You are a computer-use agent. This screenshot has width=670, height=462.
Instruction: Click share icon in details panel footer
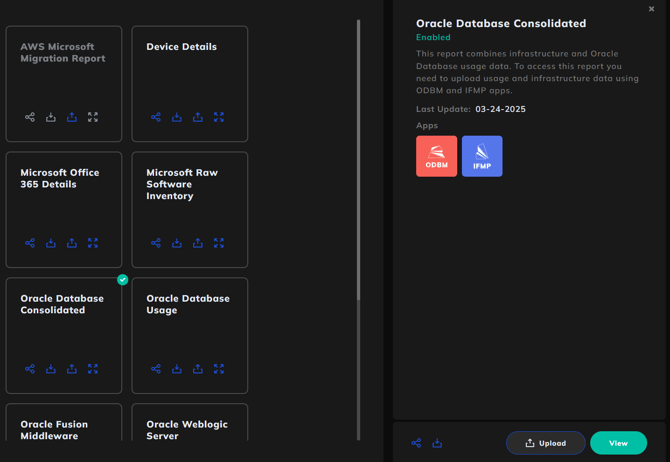(416, 443)
